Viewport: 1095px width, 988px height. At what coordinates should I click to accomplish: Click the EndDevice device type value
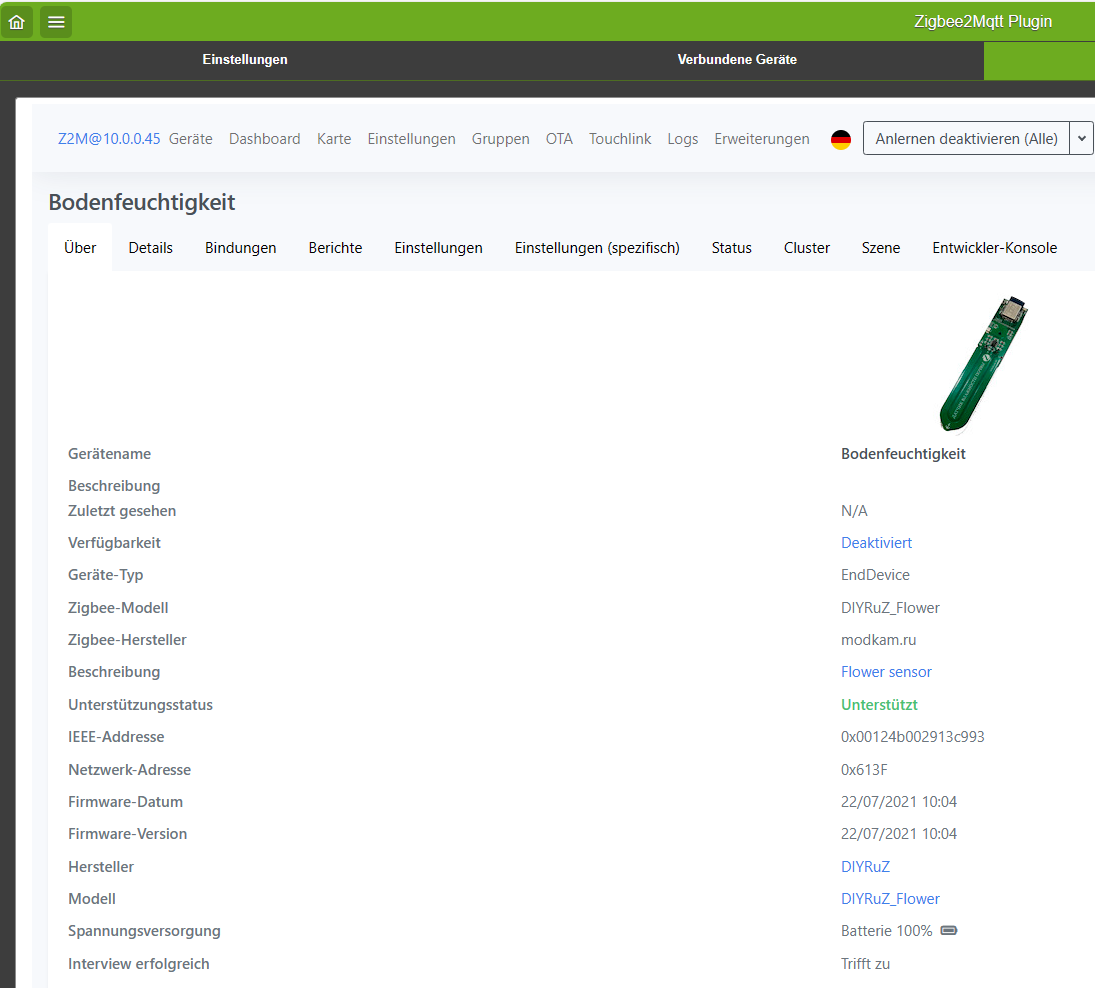pyautogui.click(x=875, y=575)
